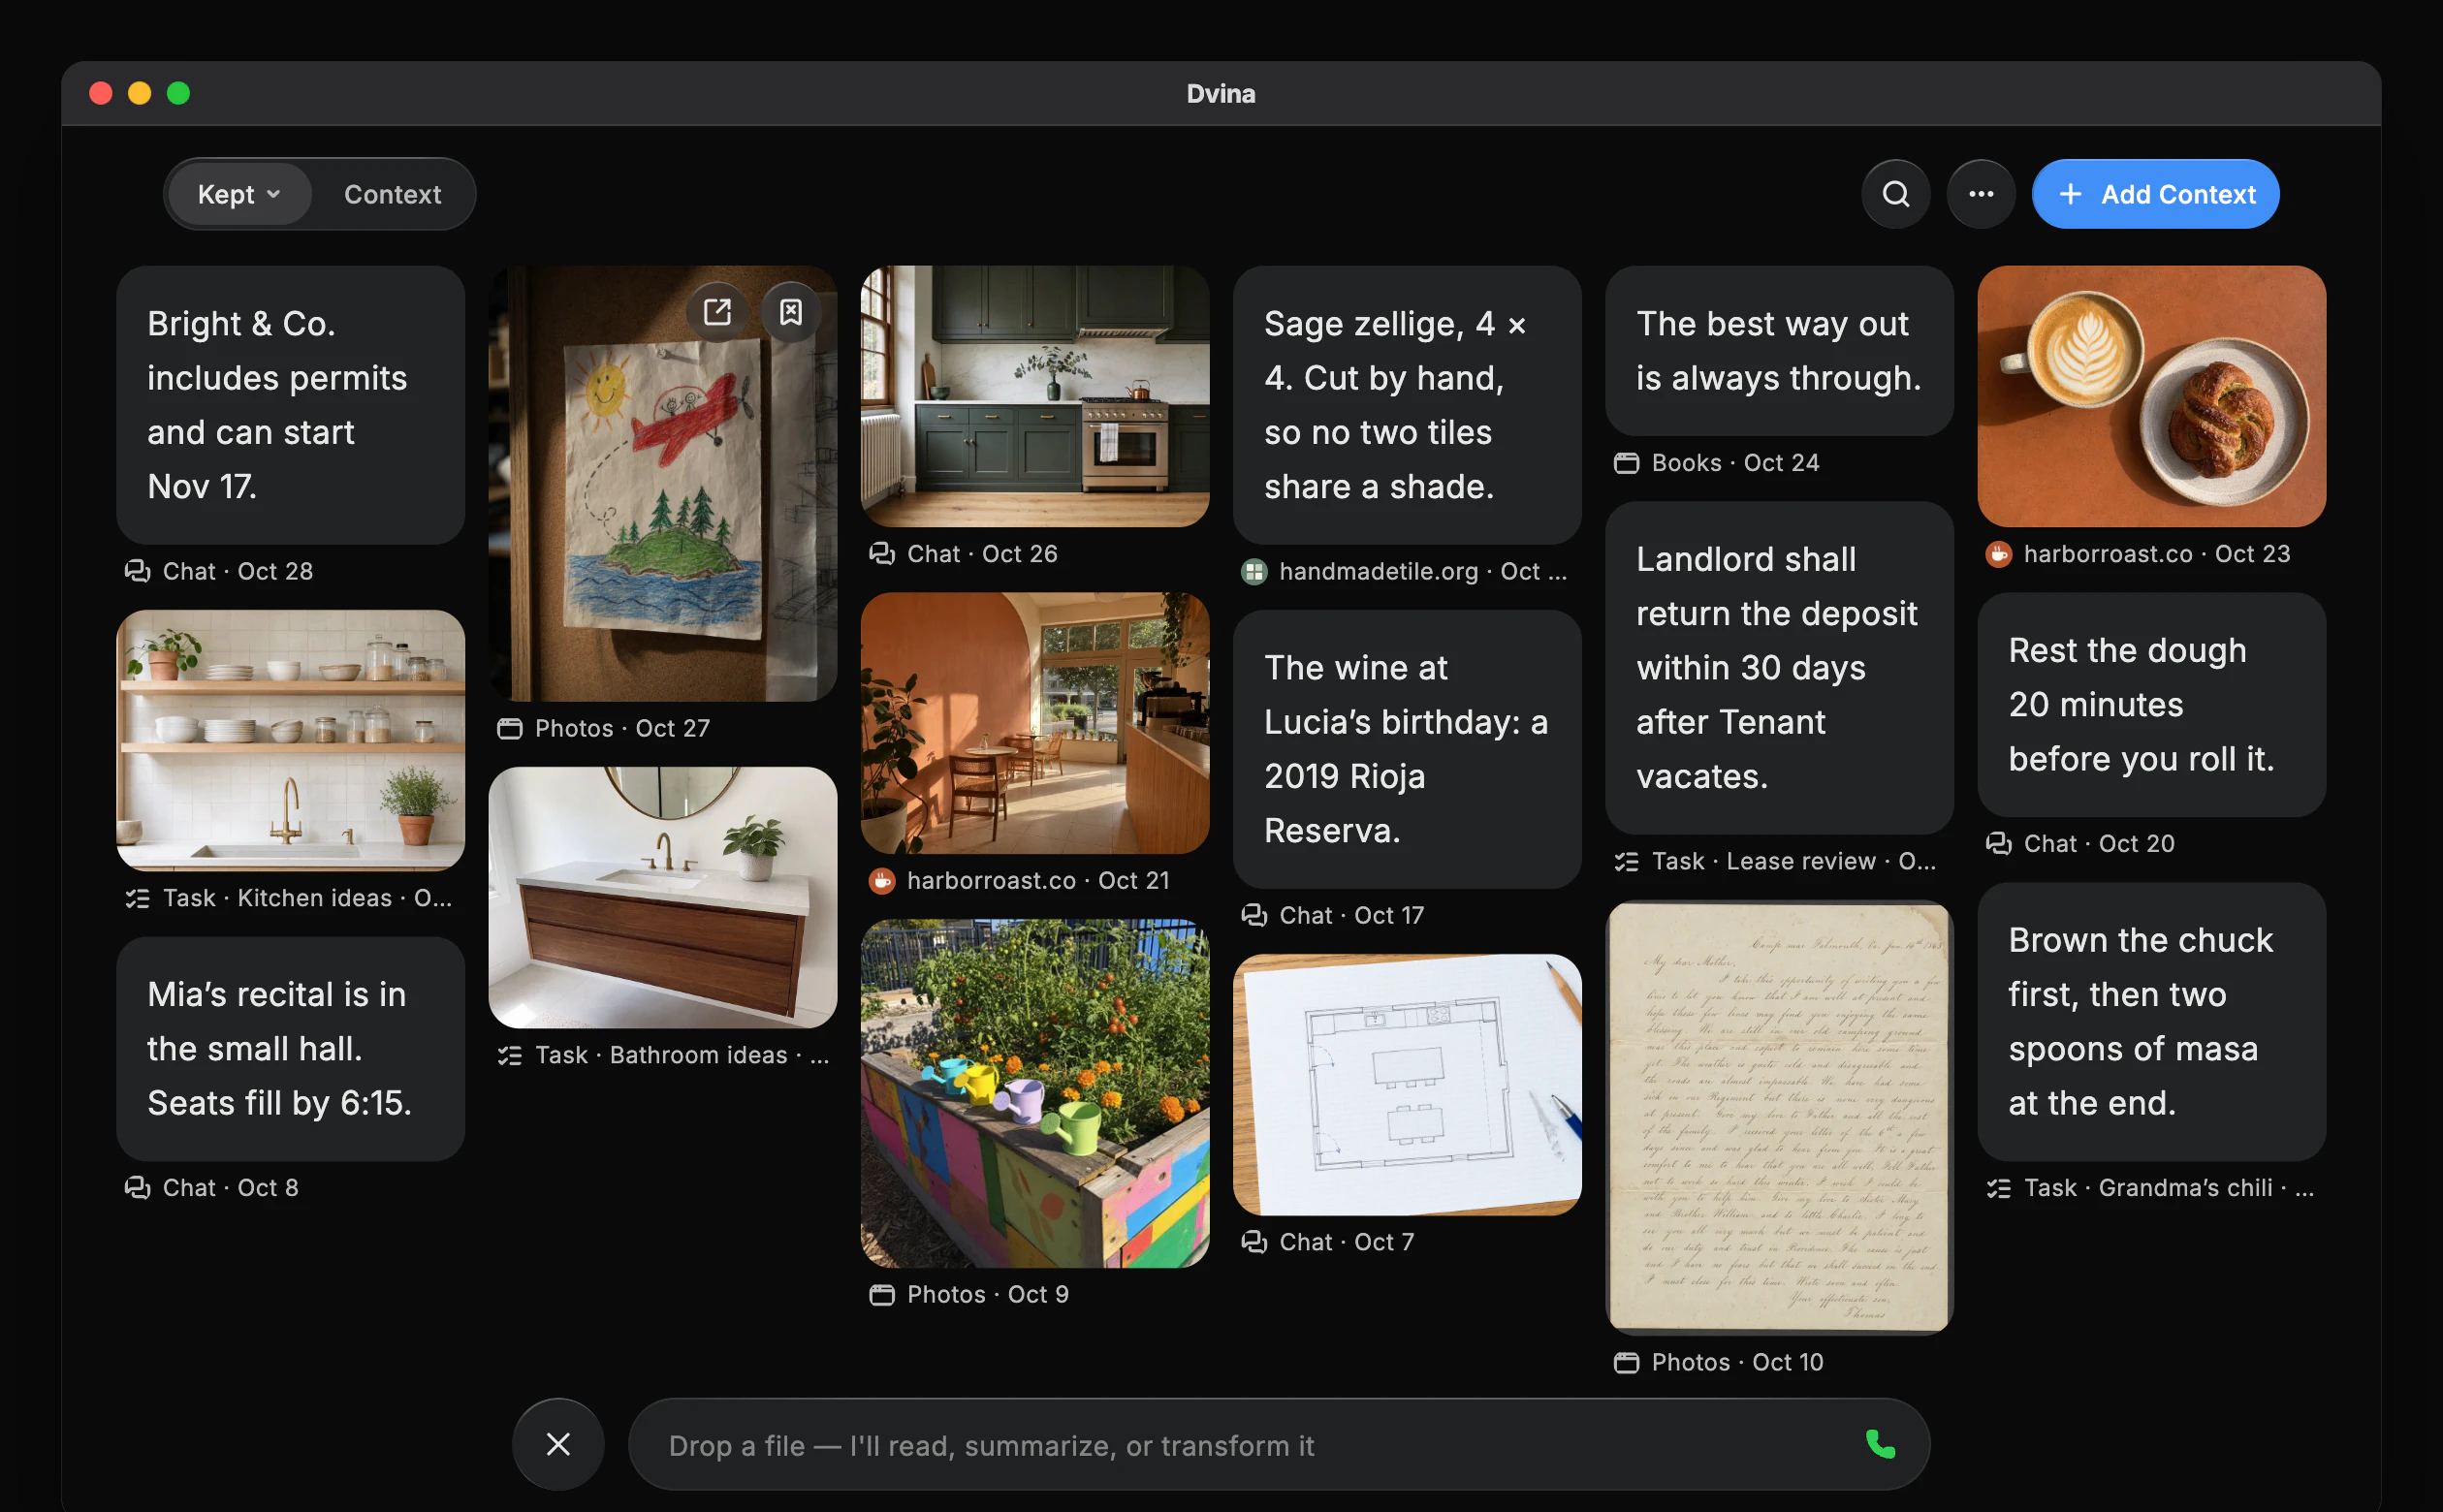Open airplane drawing in external window icon

(x=717, y=312)
